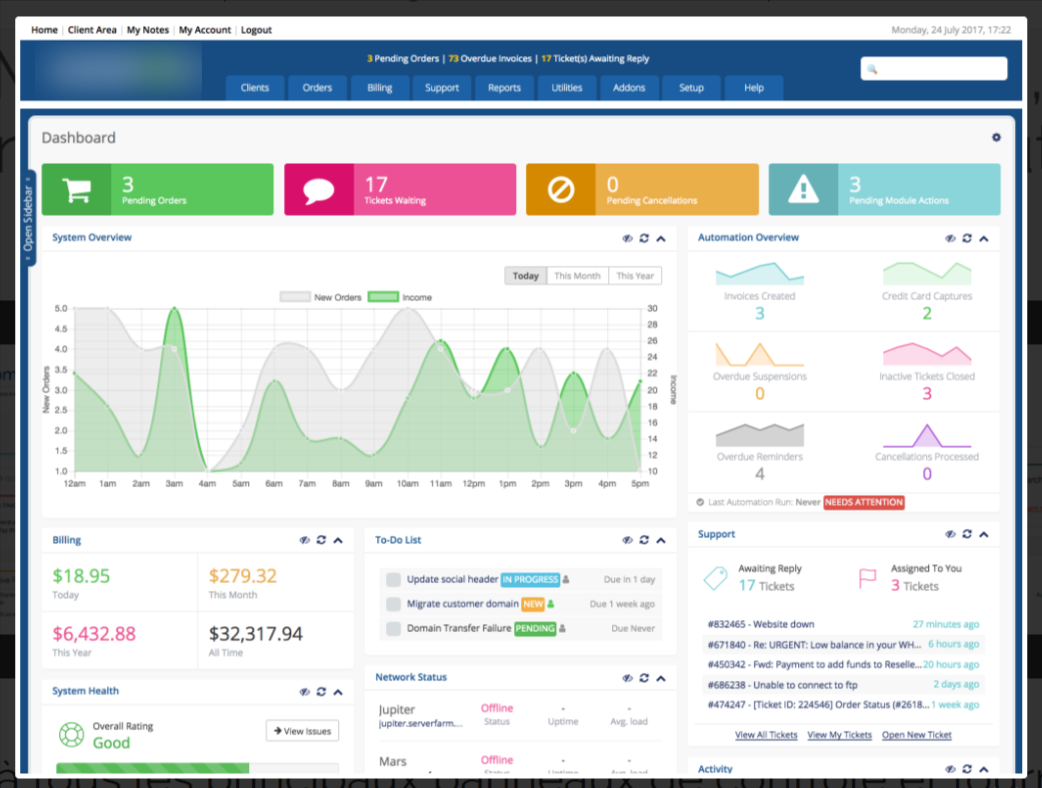
Task: Click the System Health green progress bar
Action: [153, 768]
